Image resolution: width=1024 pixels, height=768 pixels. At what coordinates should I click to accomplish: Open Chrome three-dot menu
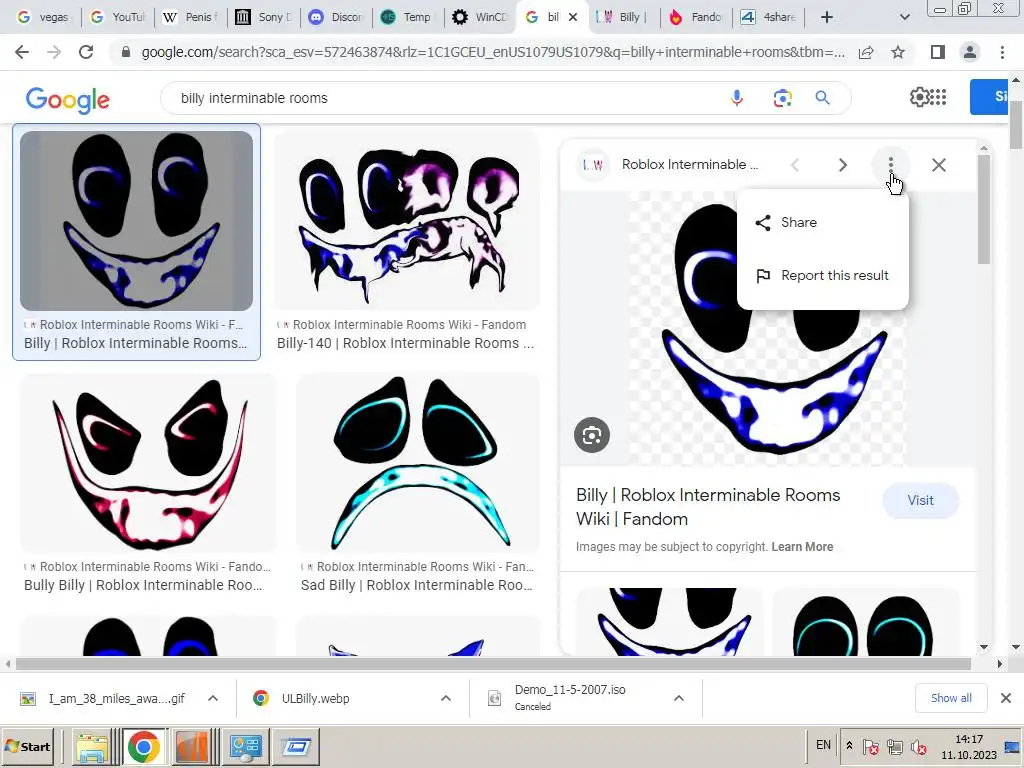1002,52
